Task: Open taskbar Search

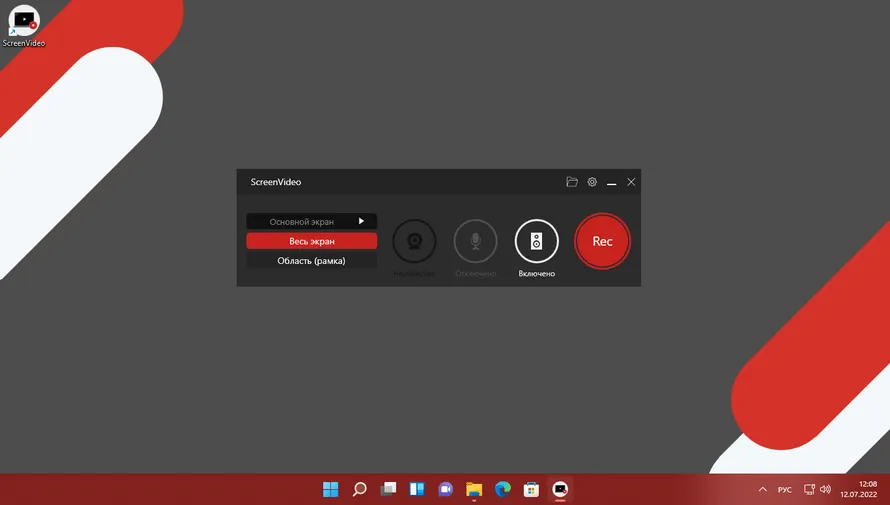Action: click(359, 489)
